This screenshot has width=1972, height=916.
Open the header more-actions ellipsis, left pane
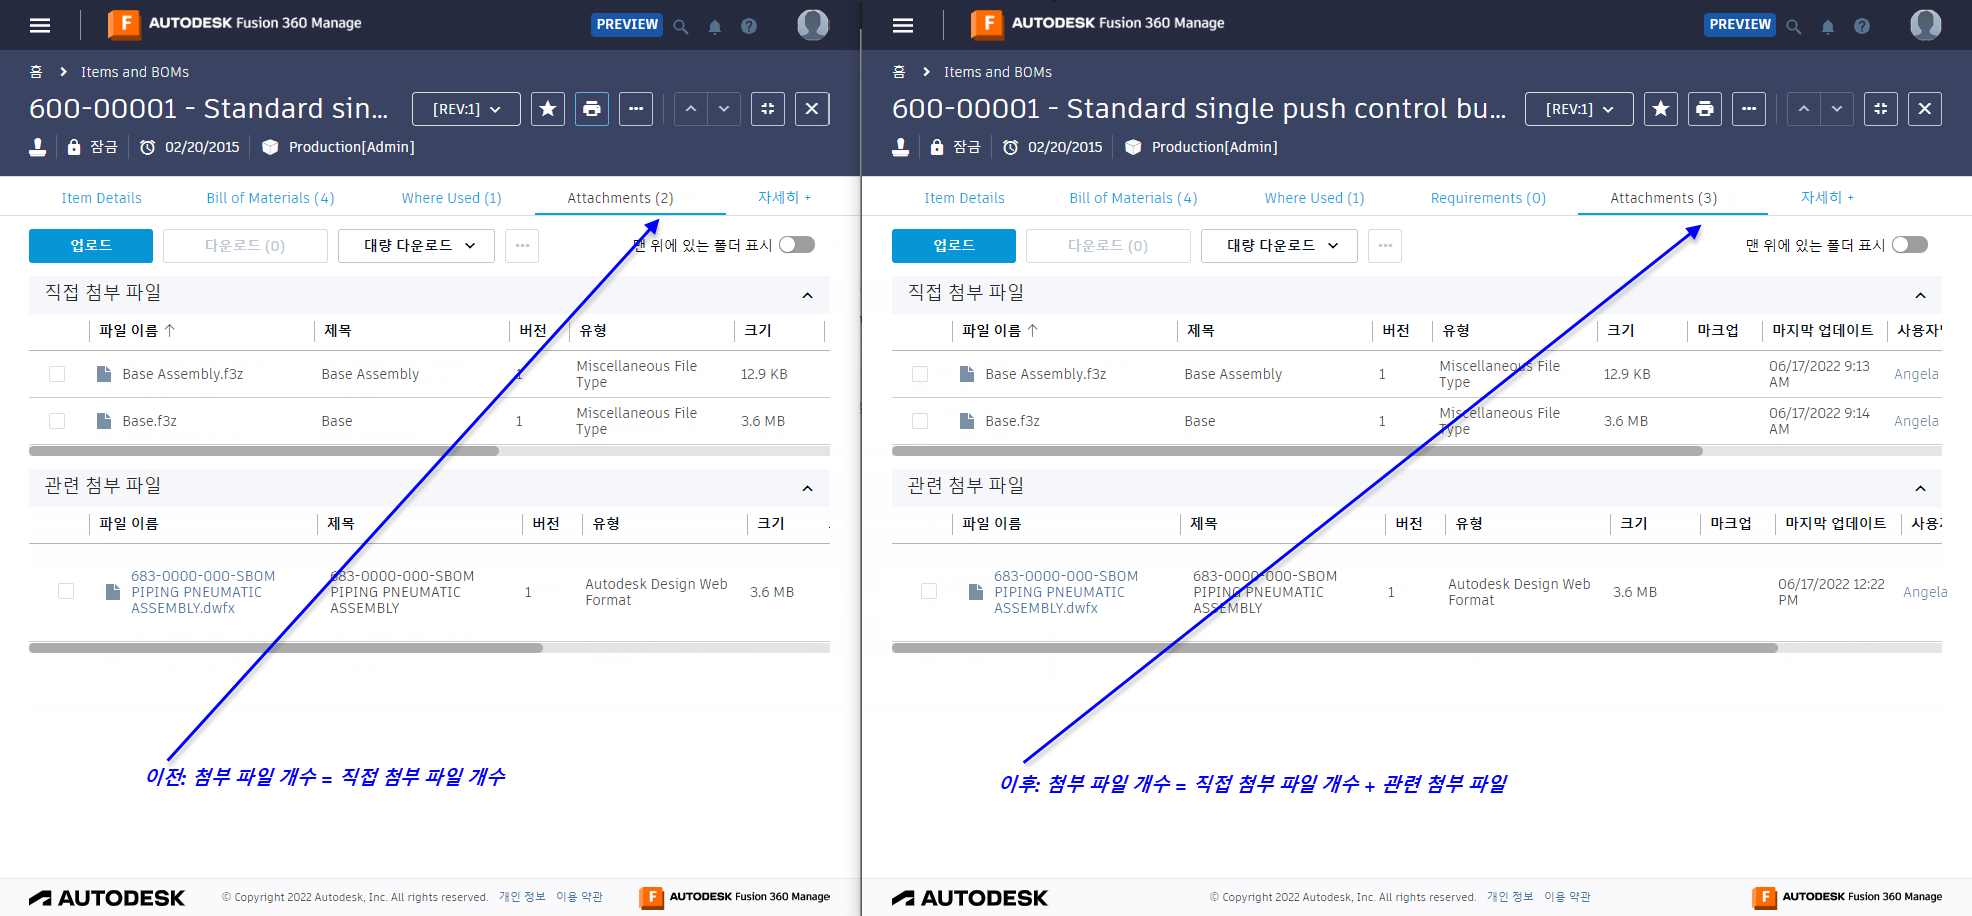(636, 109)
